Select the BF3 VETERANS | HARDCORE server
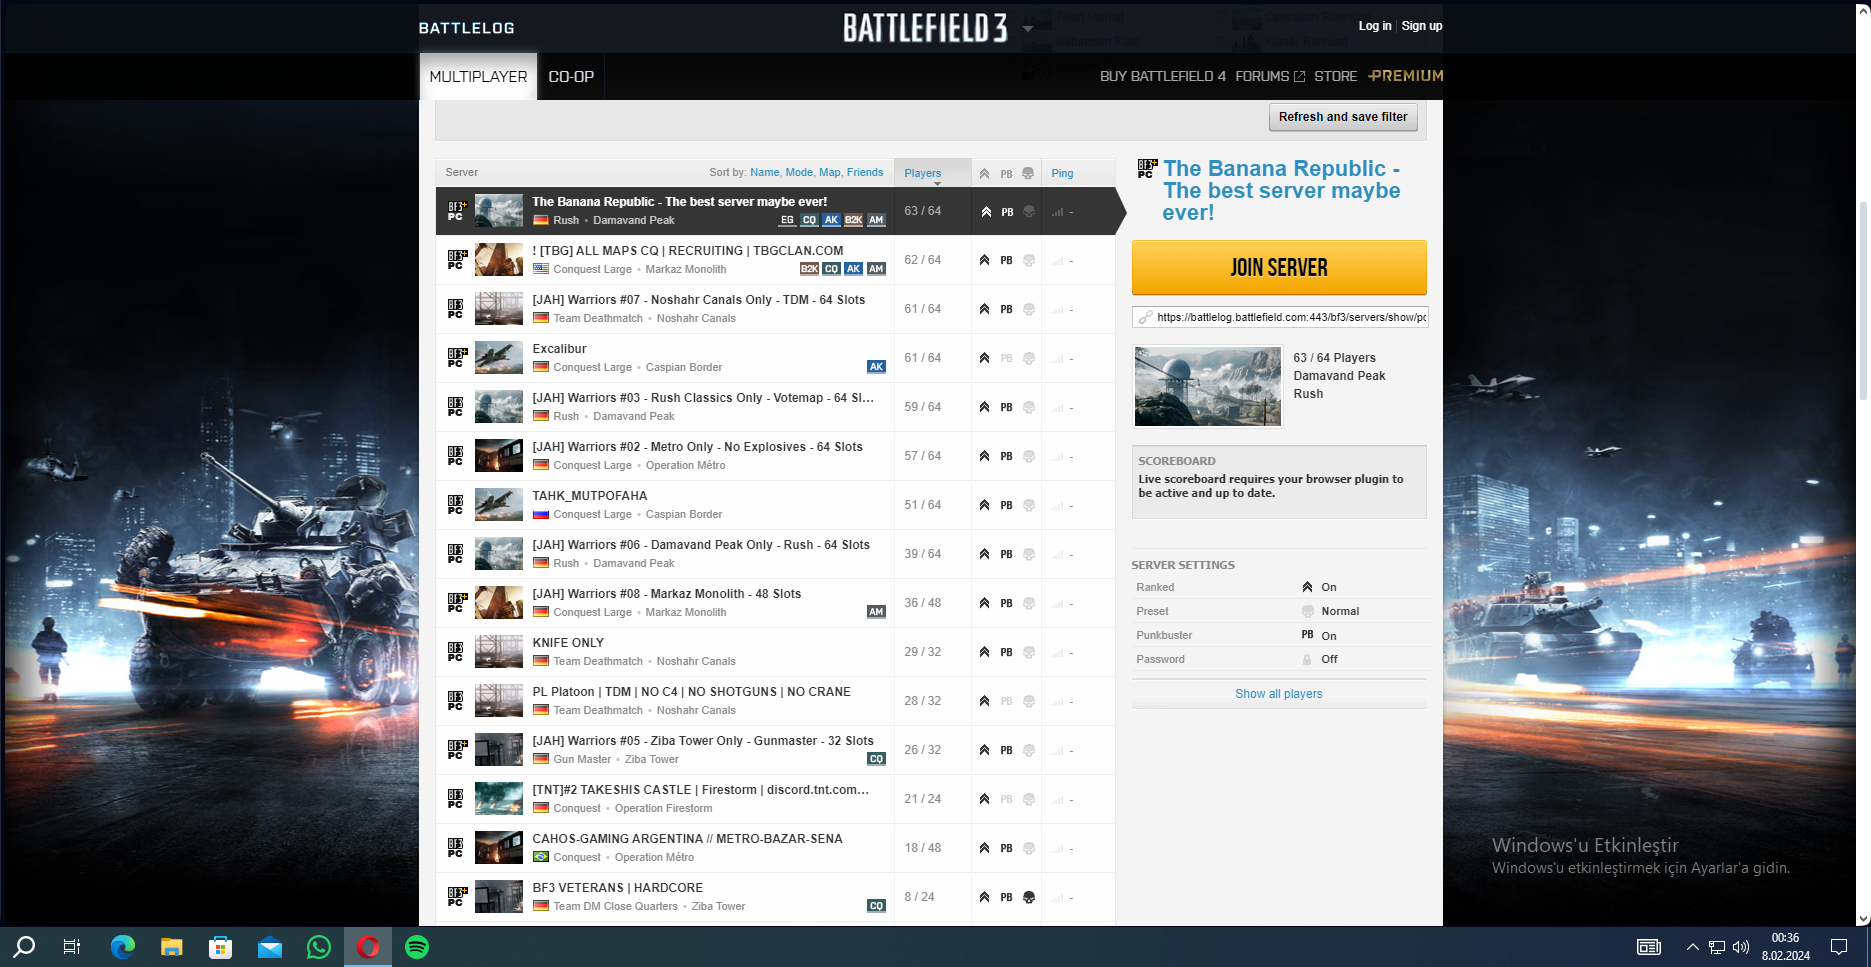This screenshot has width=1871, height=967. 775,897
